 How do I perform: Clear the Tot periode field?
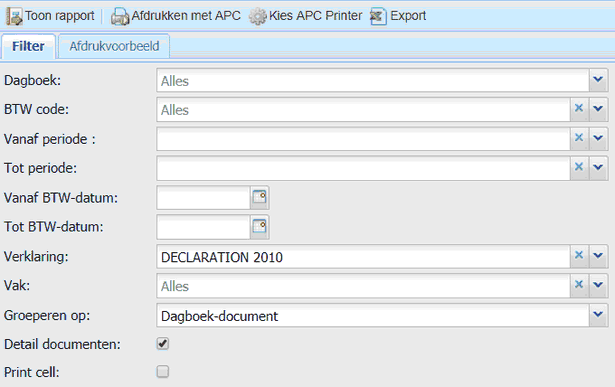pyautogui.click(x=579, y=167)
